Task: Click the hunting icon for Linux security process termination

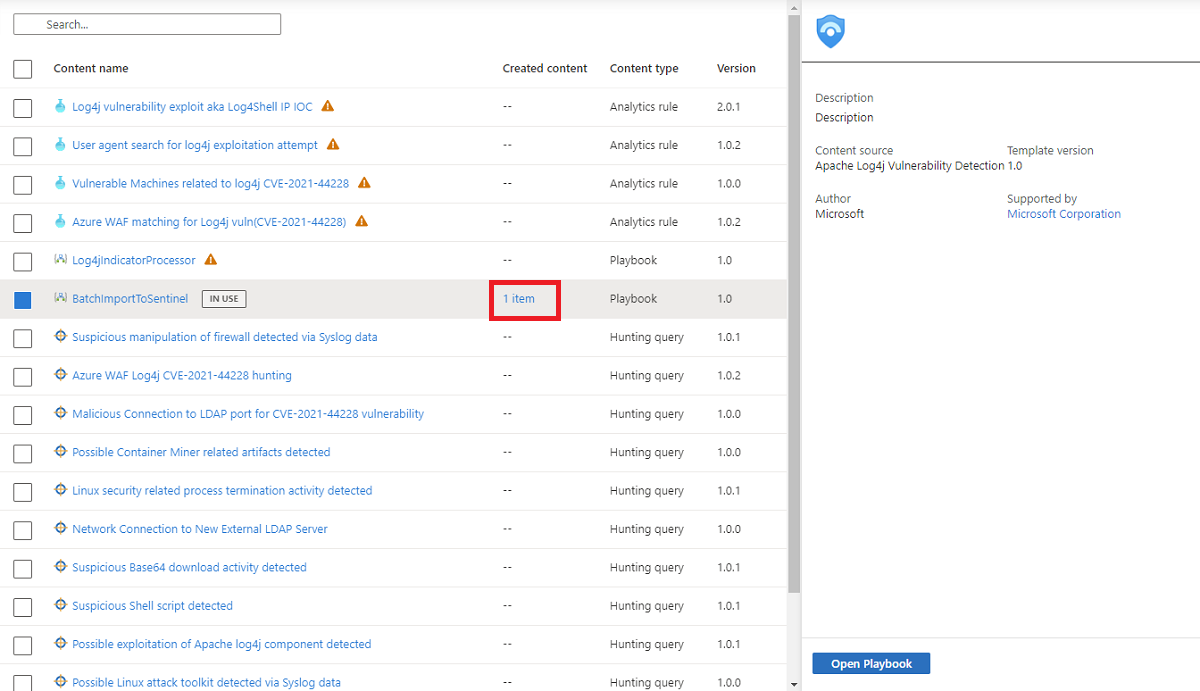Action: [60, 490]
